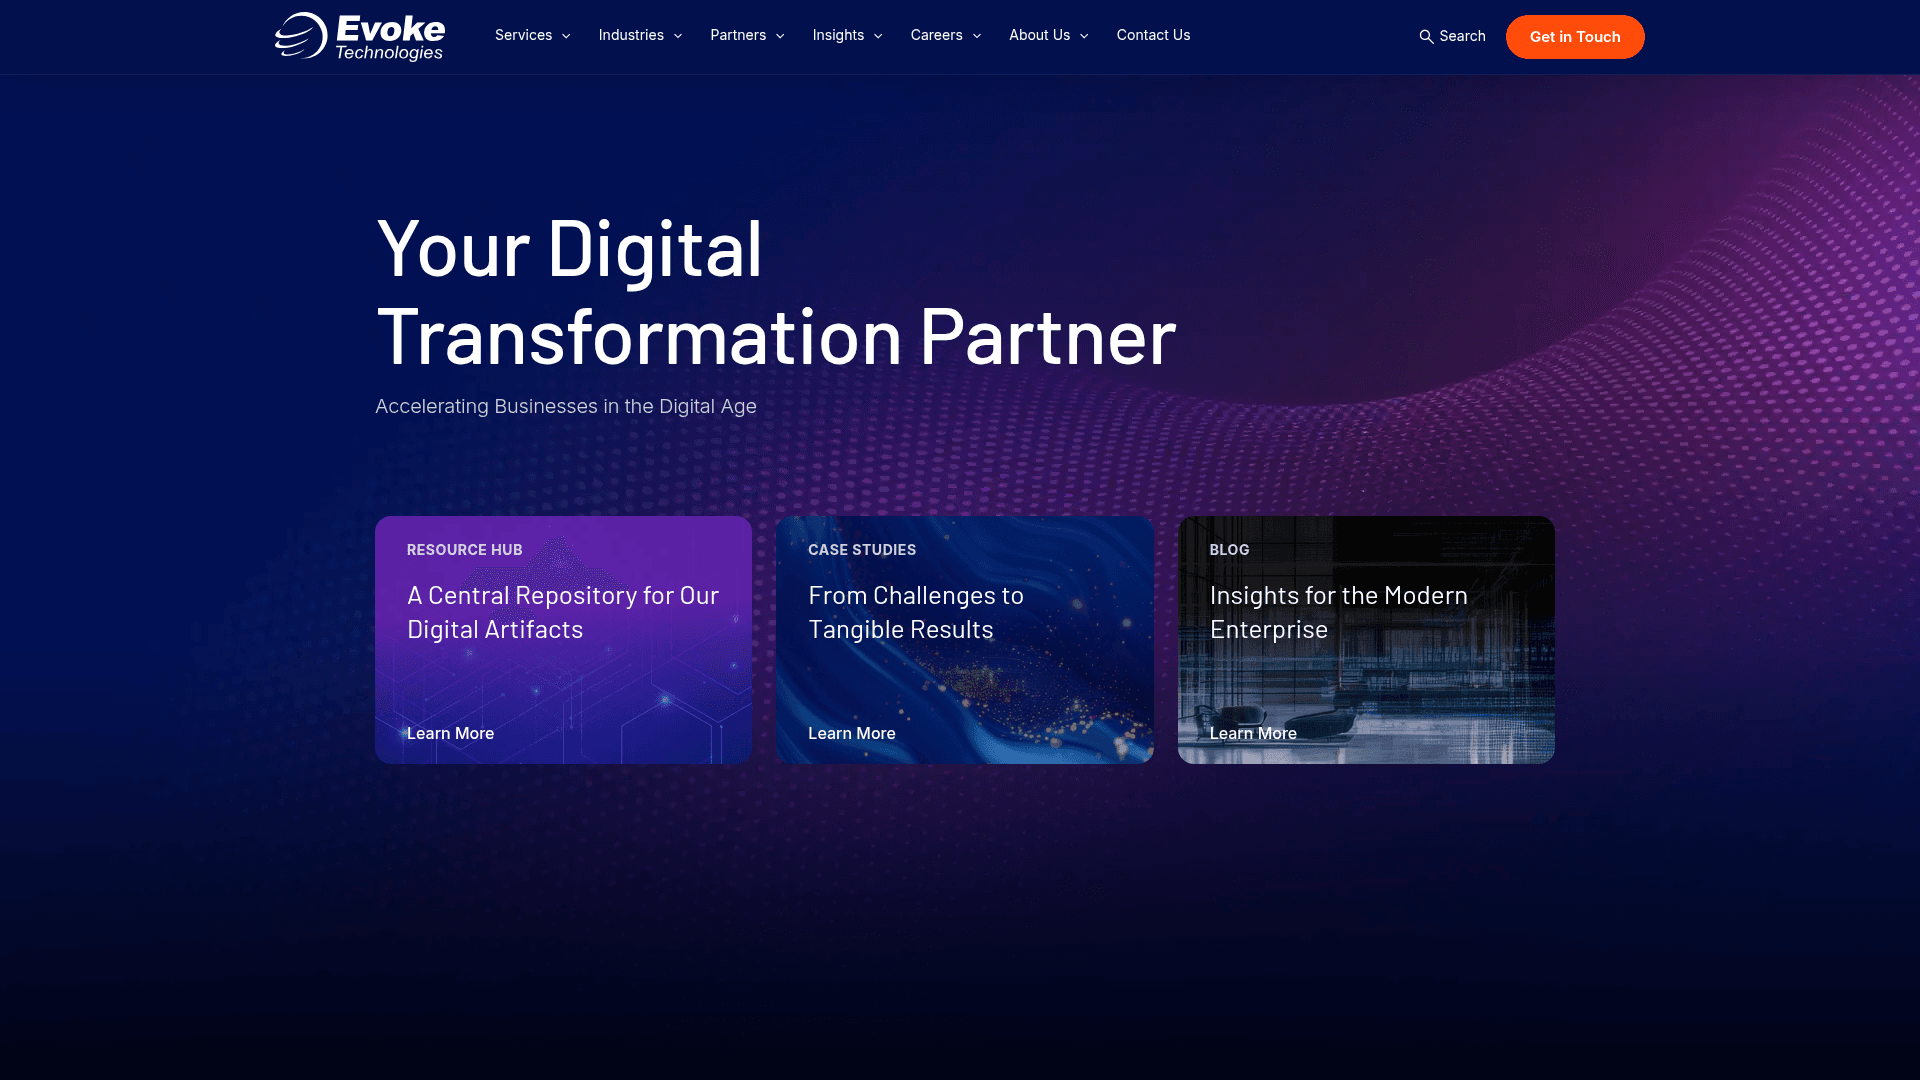Image resolution: width=1920 pixels, height=1080 pixels.
Task: Click Learn More under the Blog card
Action: pyautogui.click(x=1253, y=733)
